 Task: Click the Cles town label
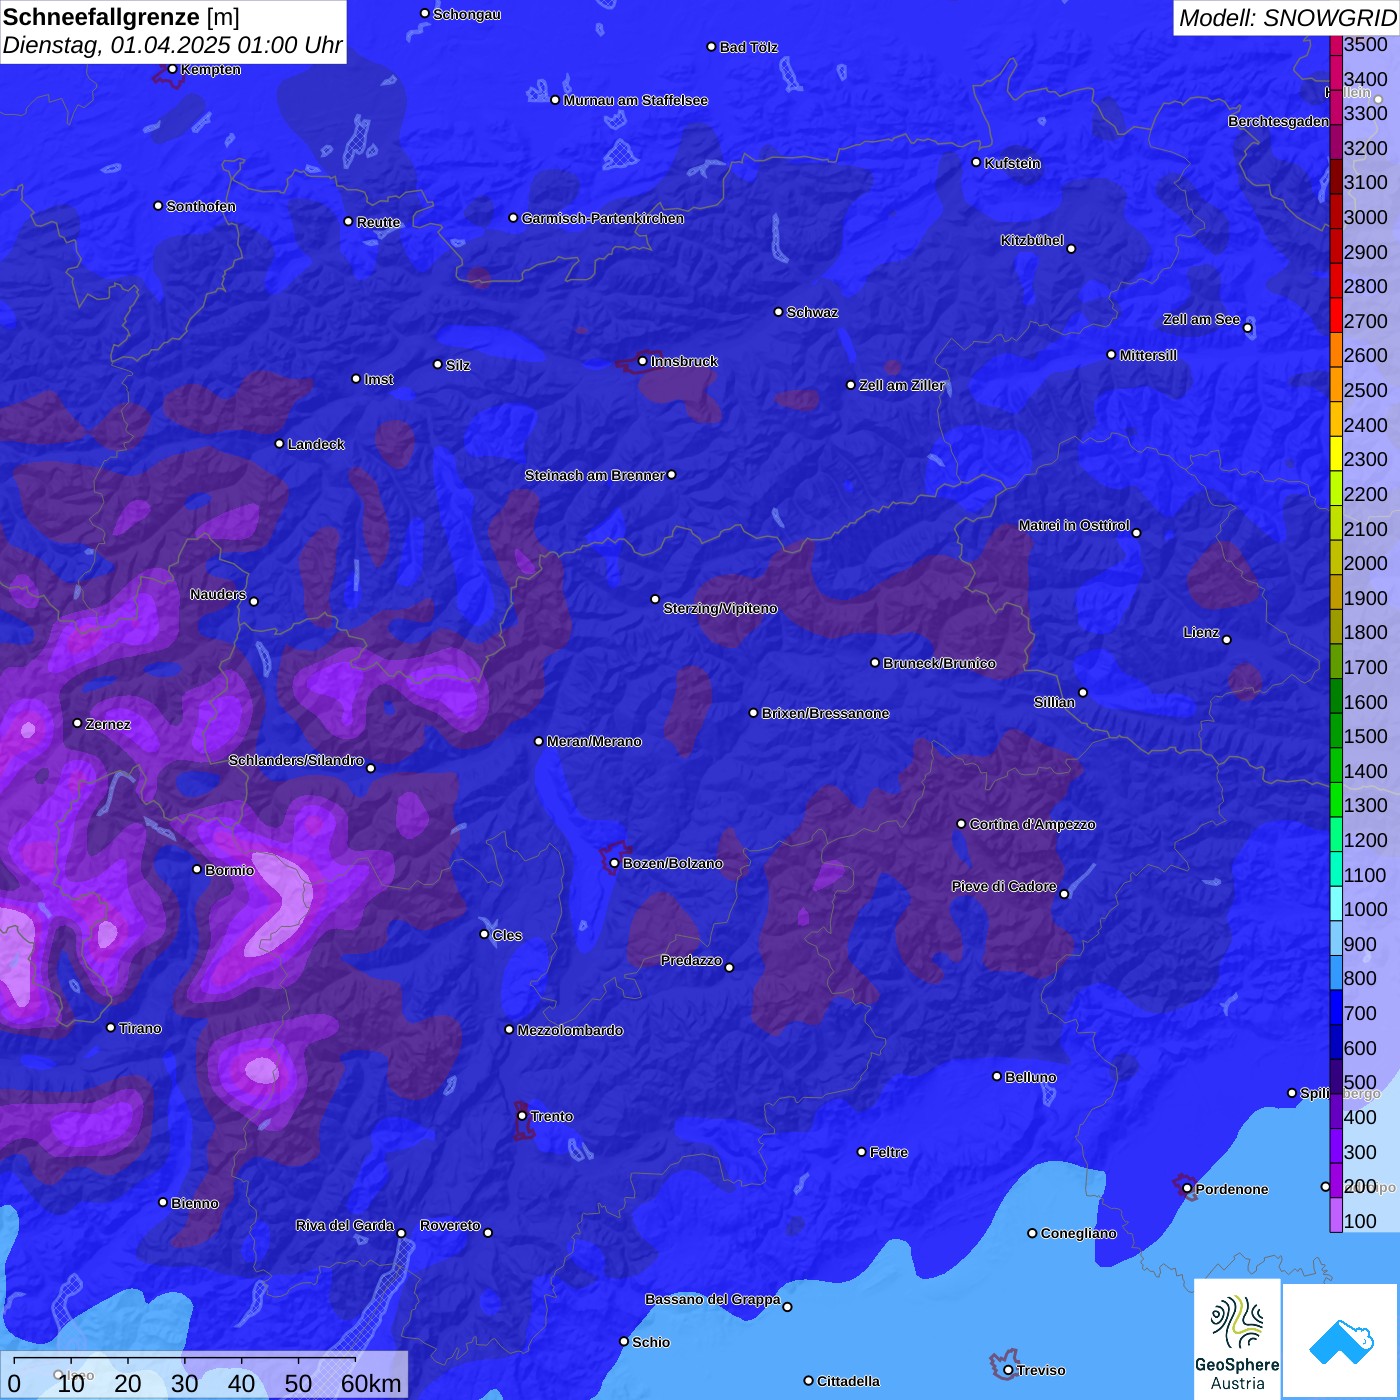(507, 935)
